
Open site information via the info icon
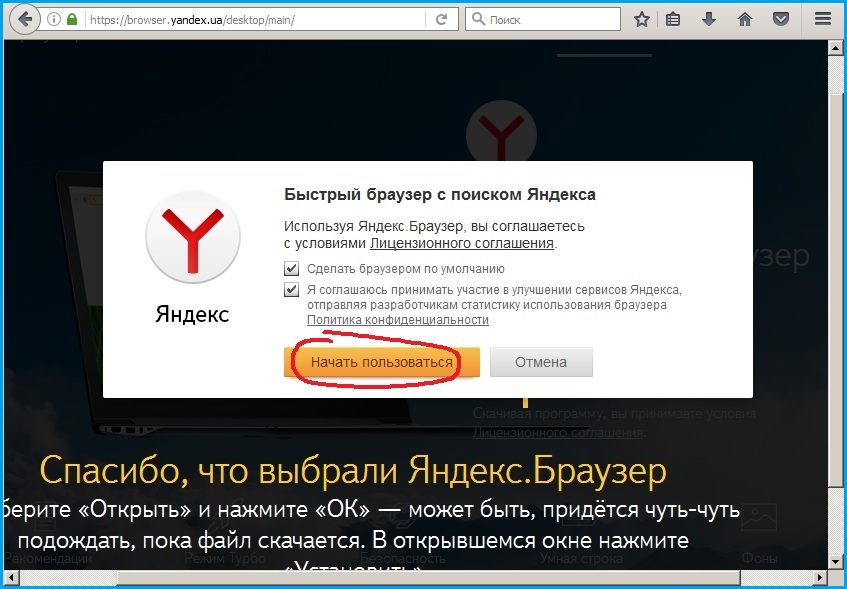tap(53, 19)
